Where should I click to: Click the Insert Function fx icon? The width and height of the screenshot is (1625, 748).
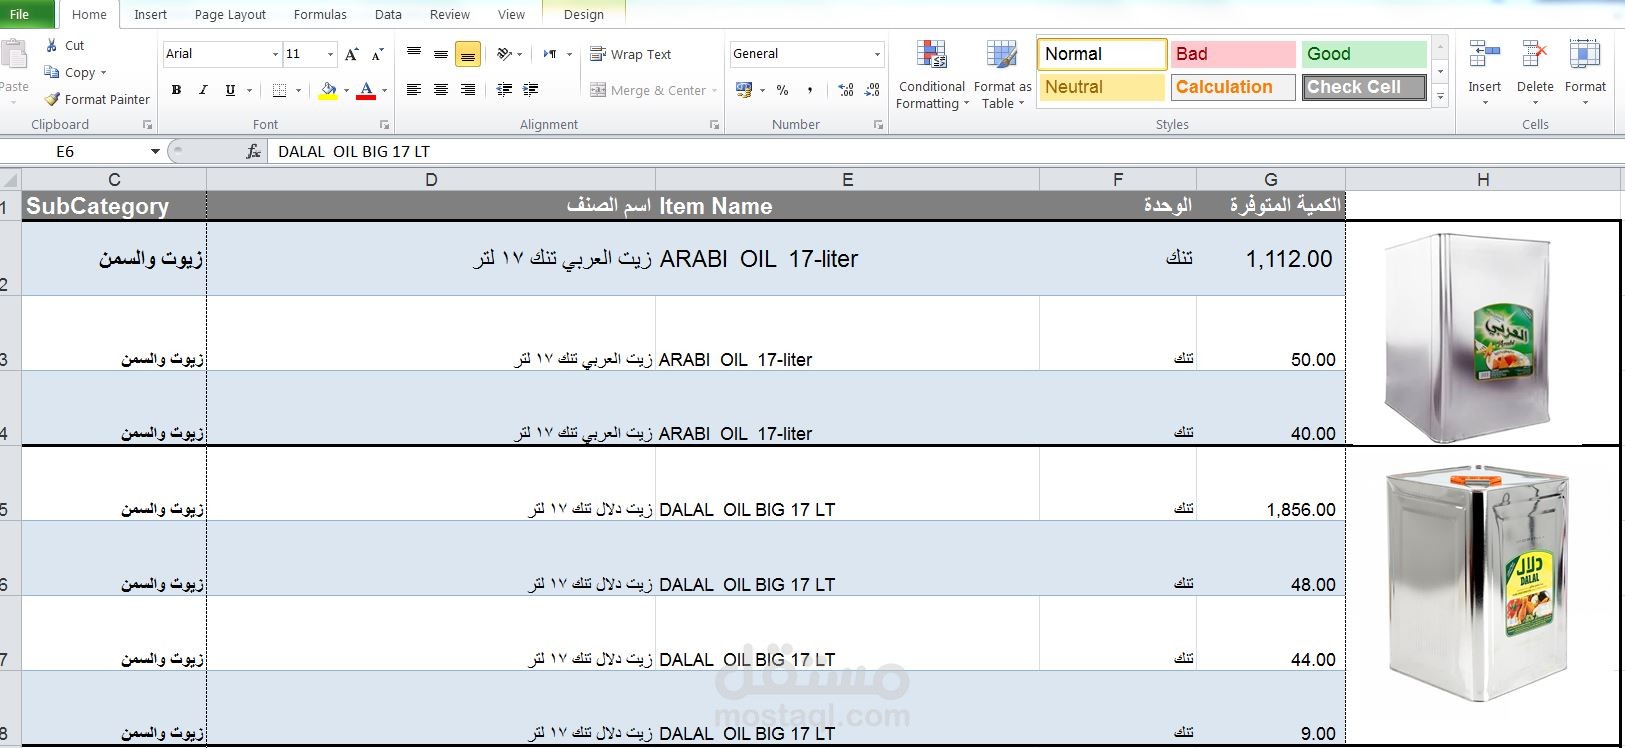tap(253, 151)
